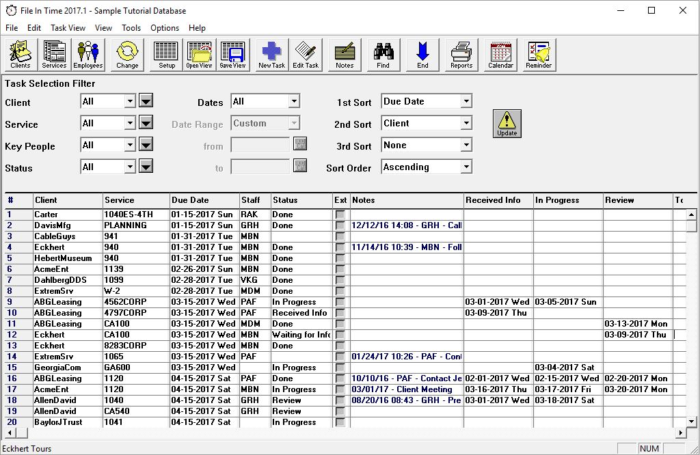Click the Edit Task toolbar icon
The width and height of the screenshot is (700, 455).
pyautogui.click(x=305, y=54)
